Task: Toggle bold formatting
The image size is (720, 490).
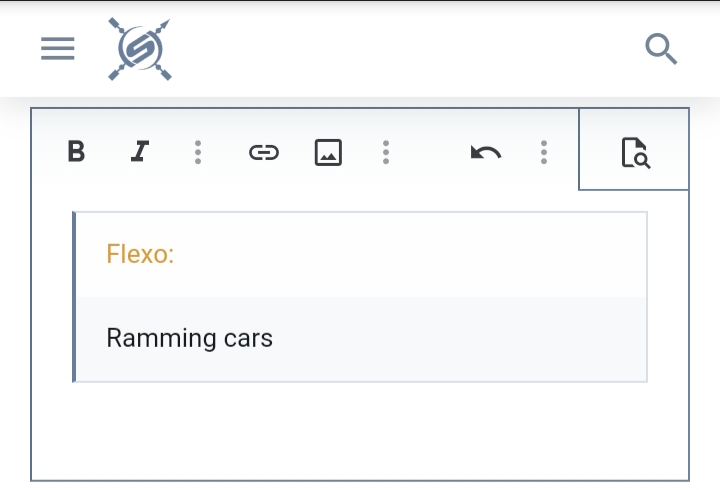Action: point(76,152)
